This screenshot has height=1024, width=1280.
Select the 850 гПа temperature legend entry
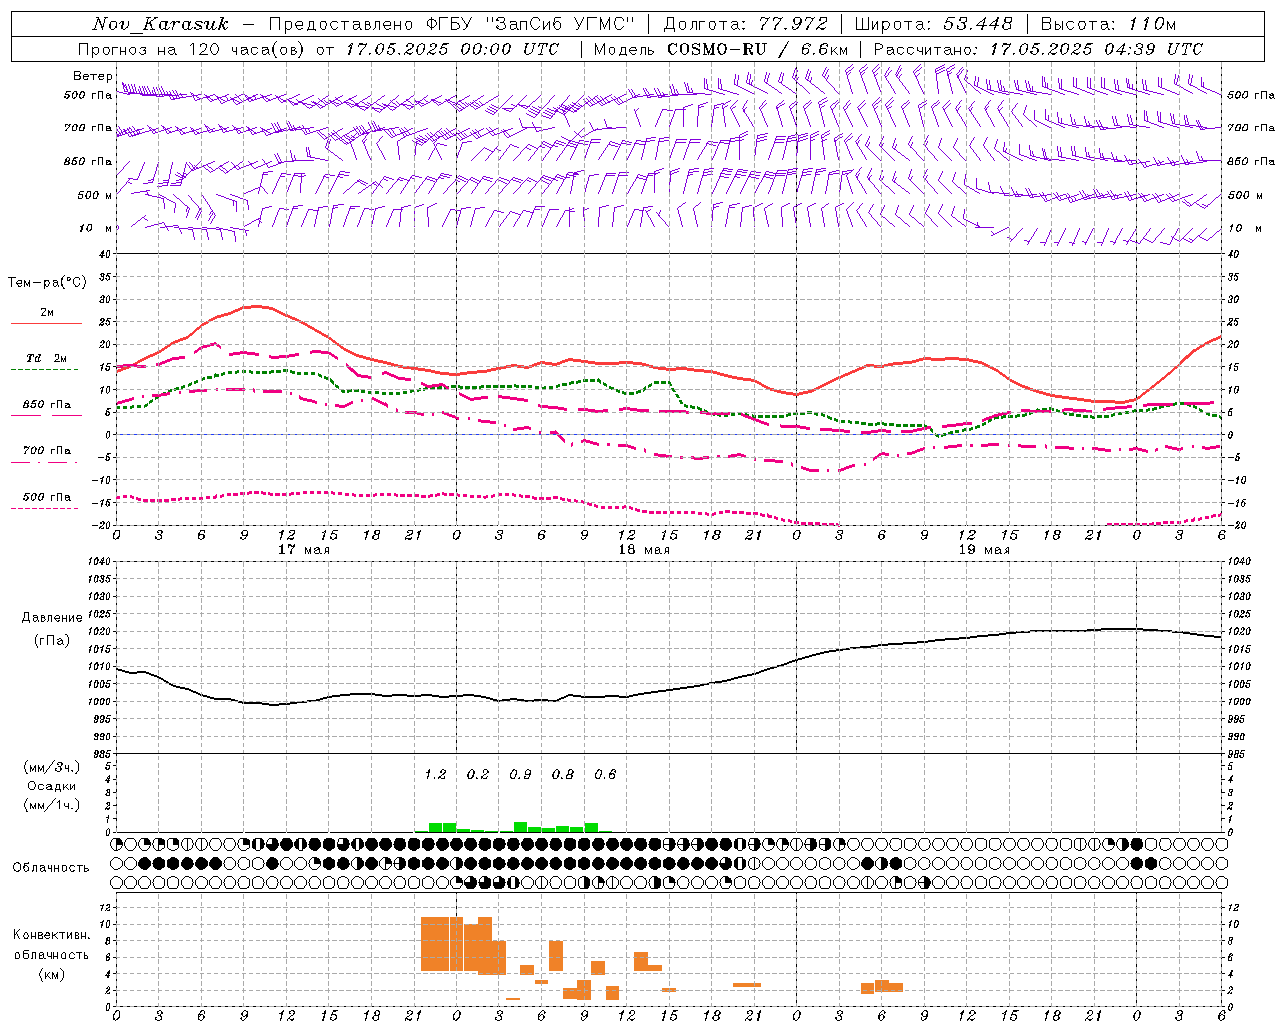46,405
